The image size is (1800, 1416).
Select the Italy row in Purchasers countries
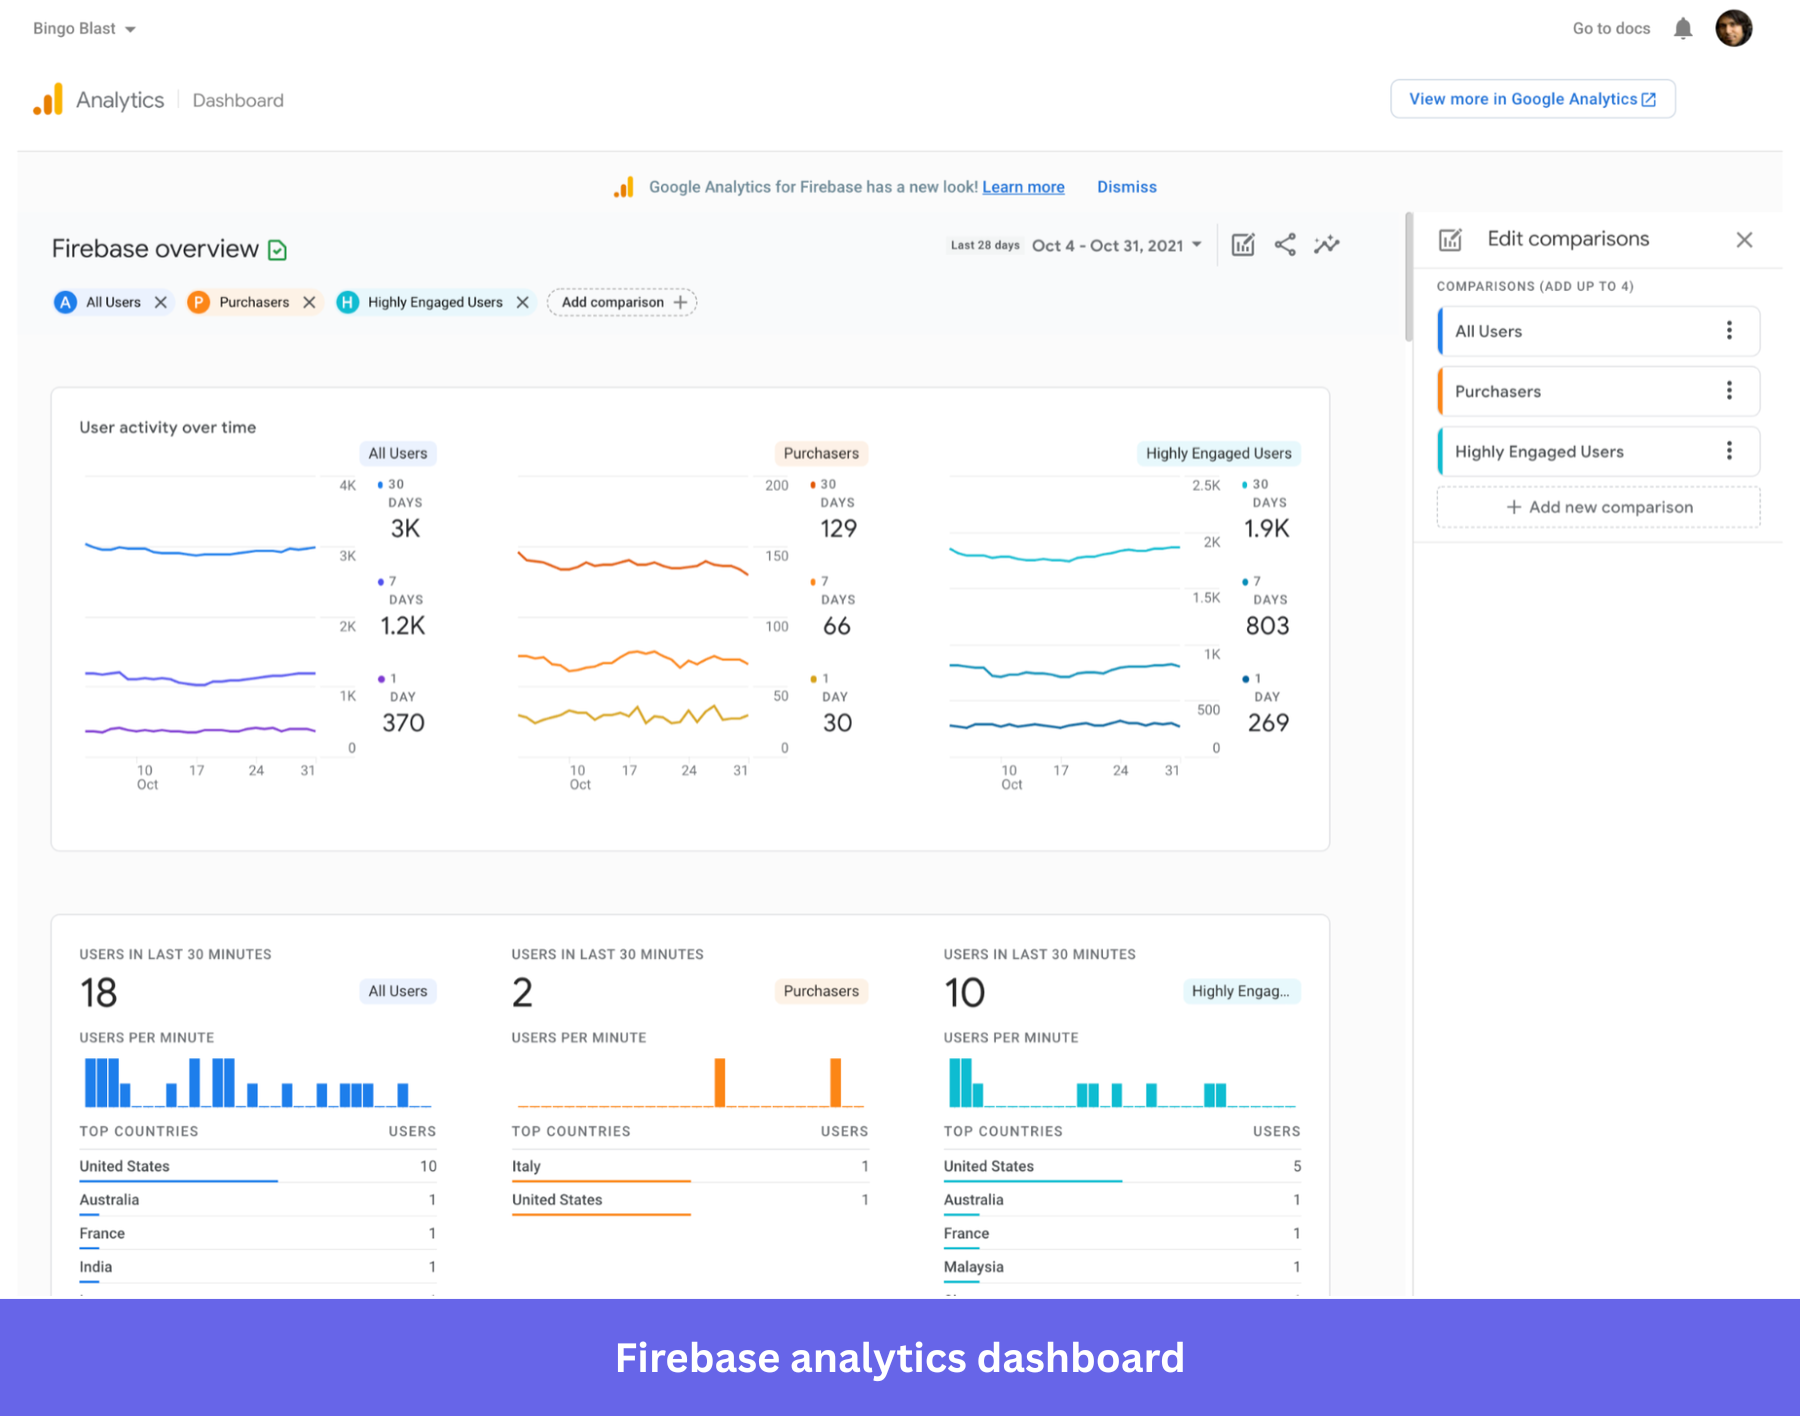pos(690,1167)
